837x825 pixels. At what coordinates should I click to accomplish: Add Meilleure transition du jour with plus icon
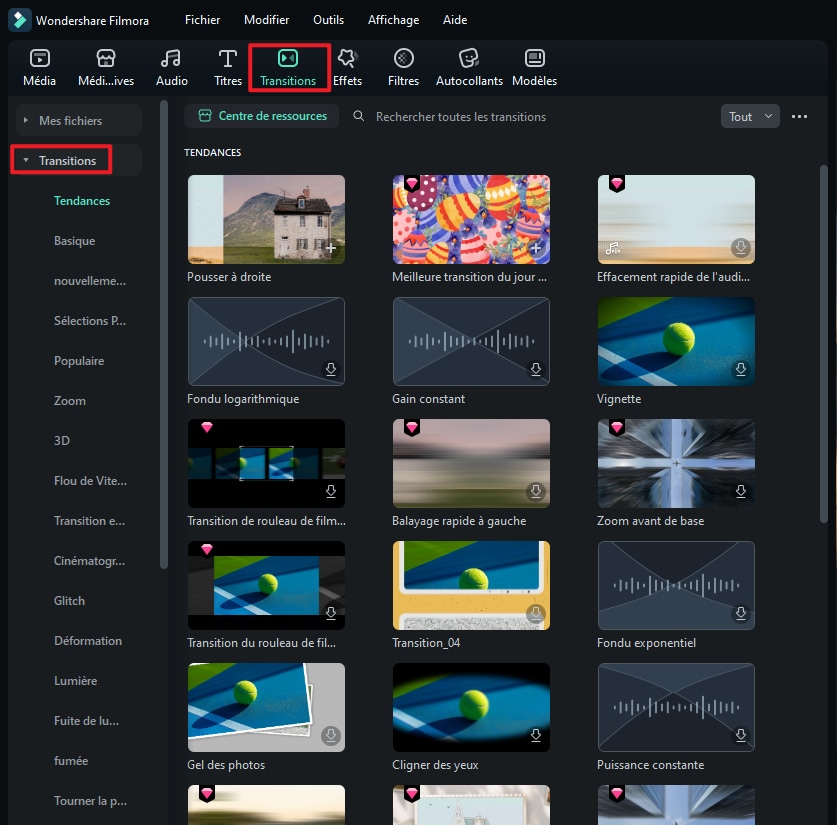[x=536, y=248]
